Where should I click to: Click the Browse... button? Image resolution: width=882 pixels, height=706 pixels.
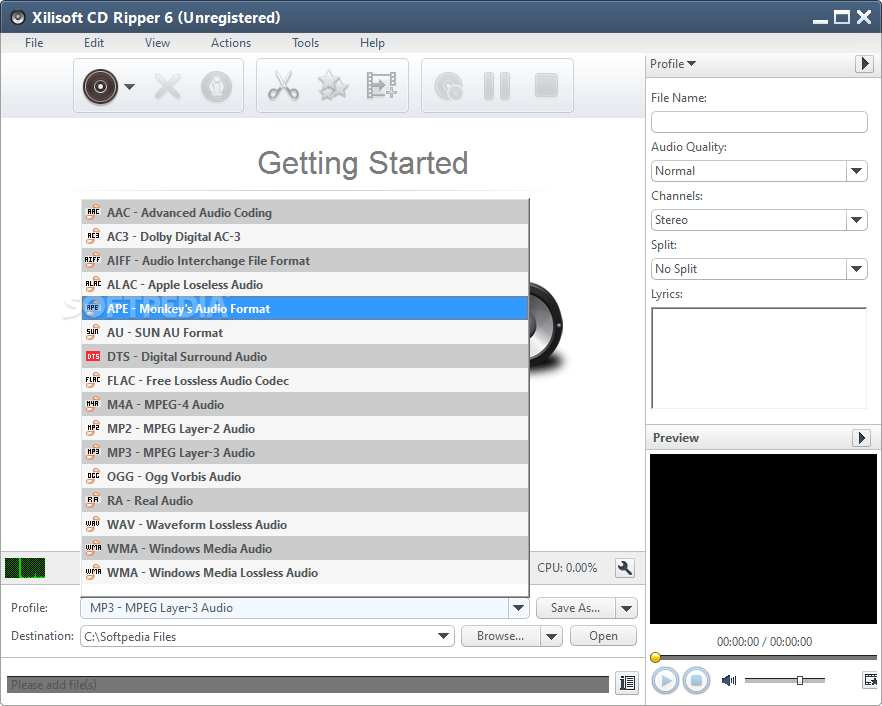[501, 636]
